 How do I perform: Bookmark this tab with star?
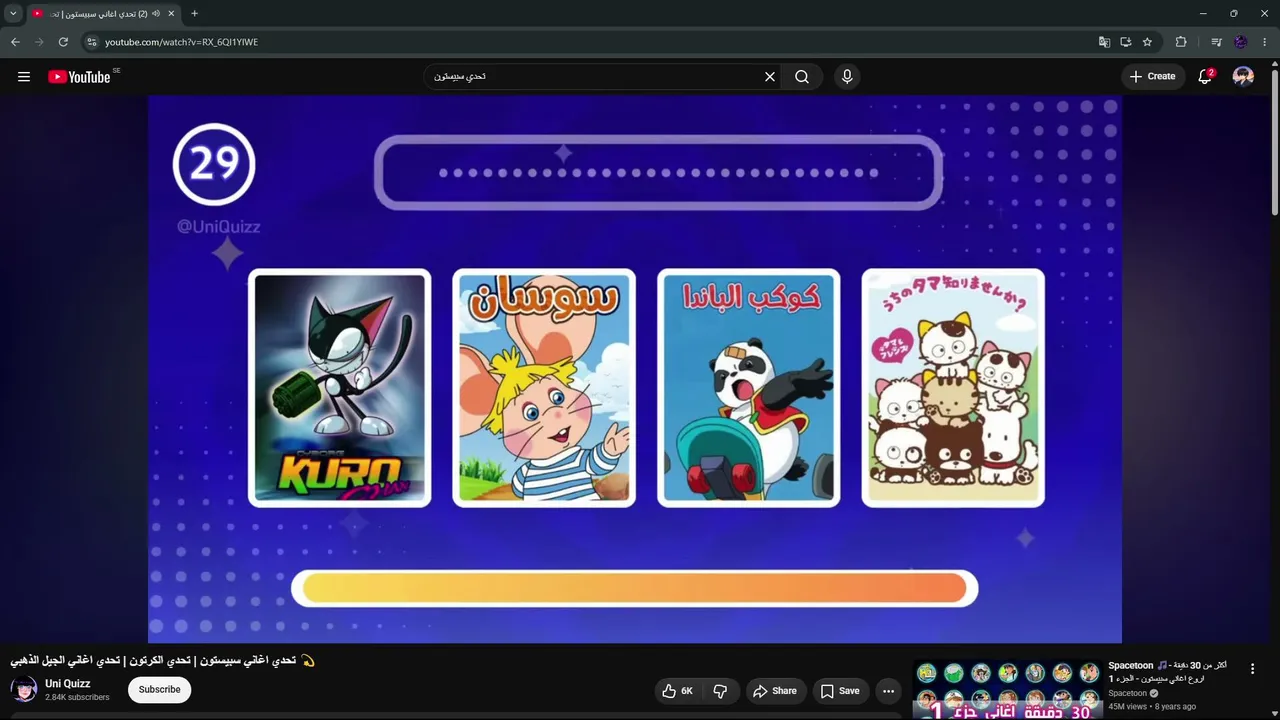coord(1147,42)
